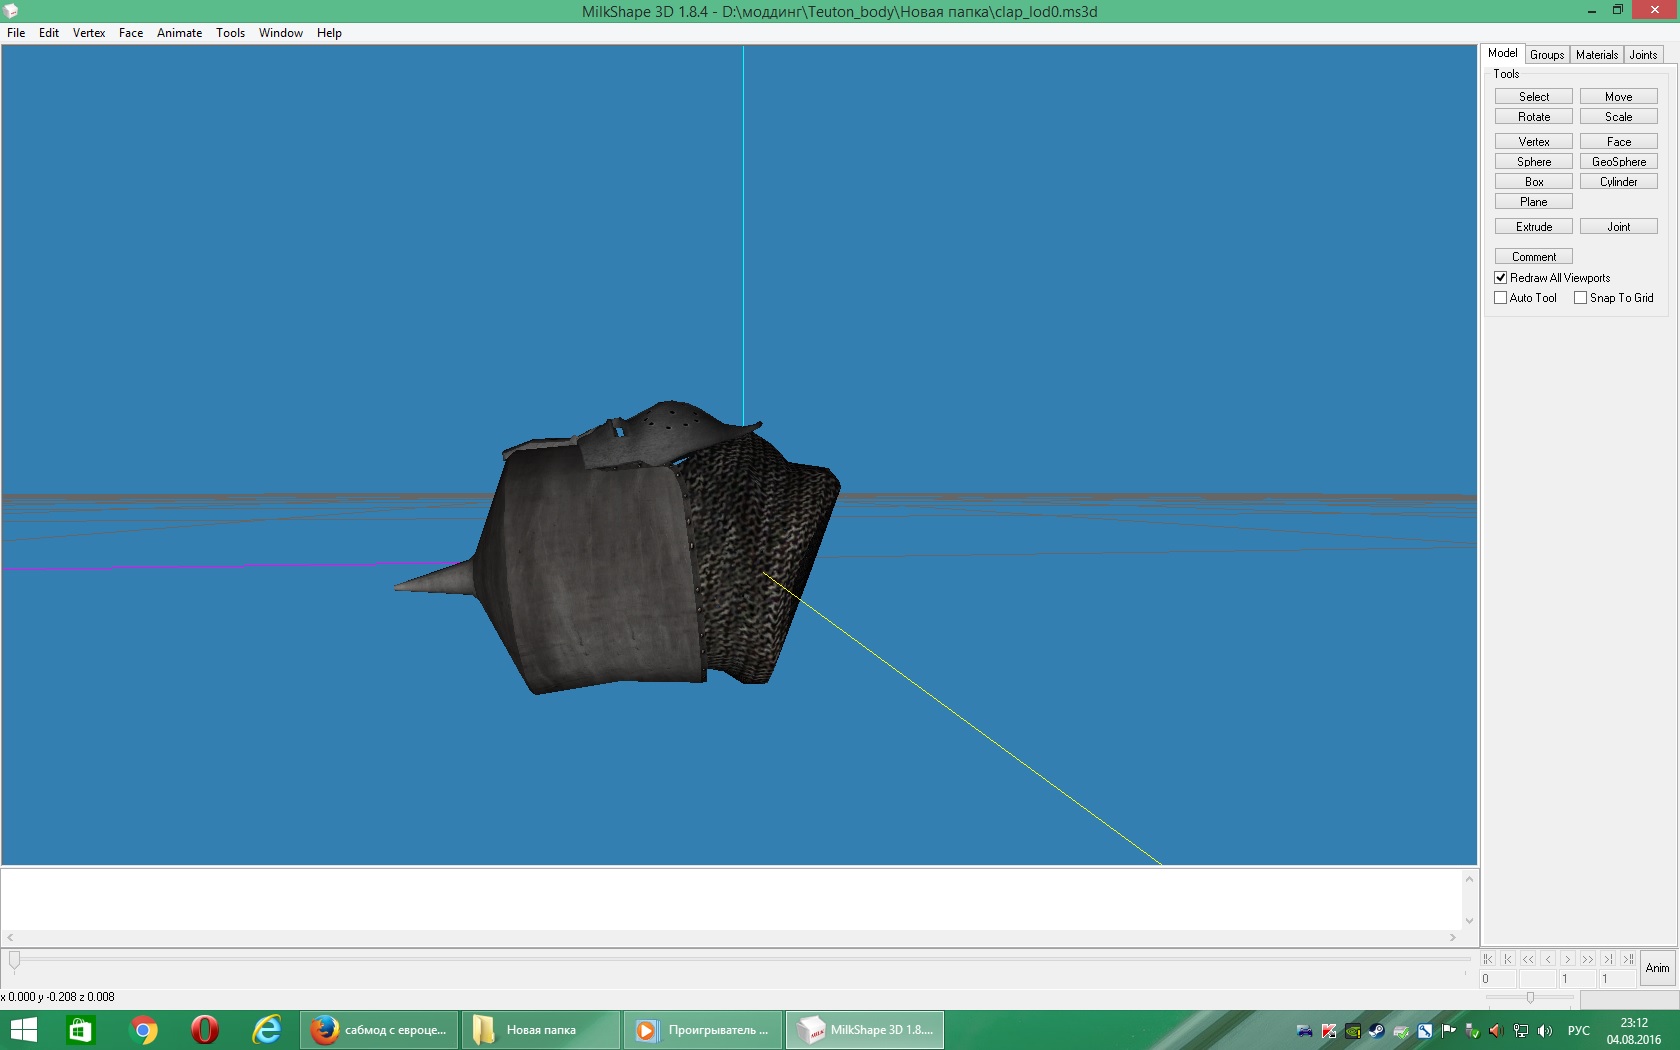This screenshot has height=1050, width=1680.
Task: Click the message panel scroll up arrow
Action: 1469,879
